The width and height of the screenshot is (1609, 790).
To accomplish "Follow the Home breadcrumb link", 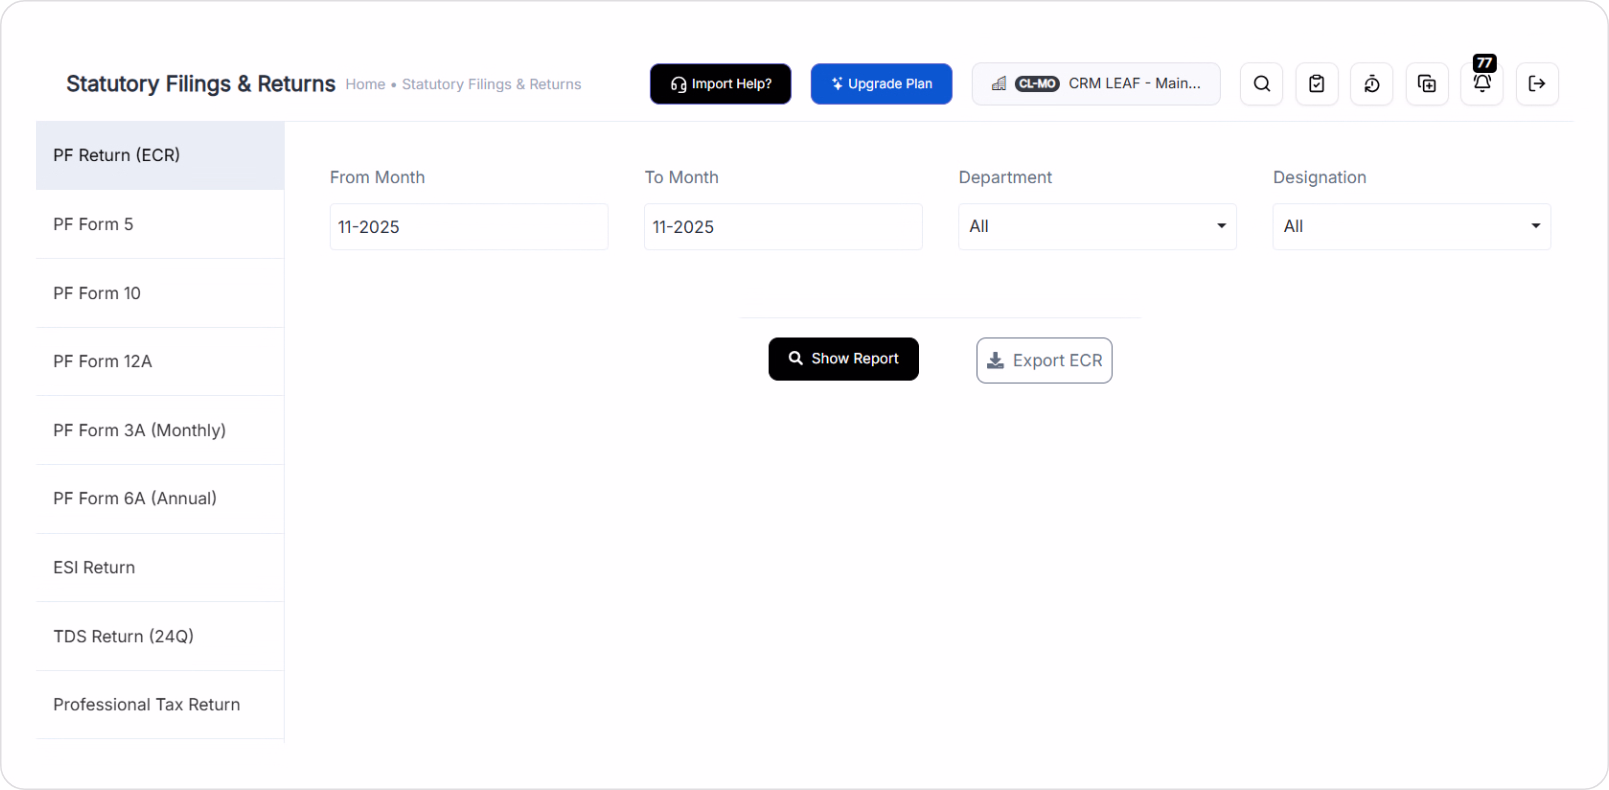I will click(365, 85).
